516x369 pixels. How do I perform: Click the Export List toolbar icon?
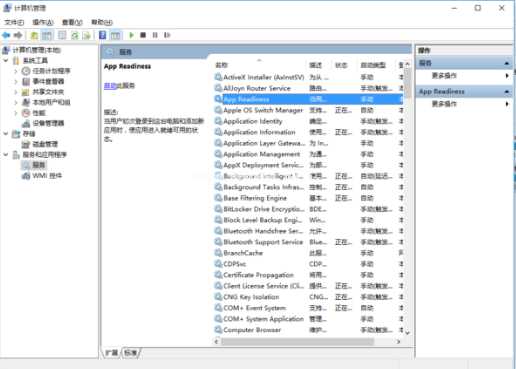[86, 35]
